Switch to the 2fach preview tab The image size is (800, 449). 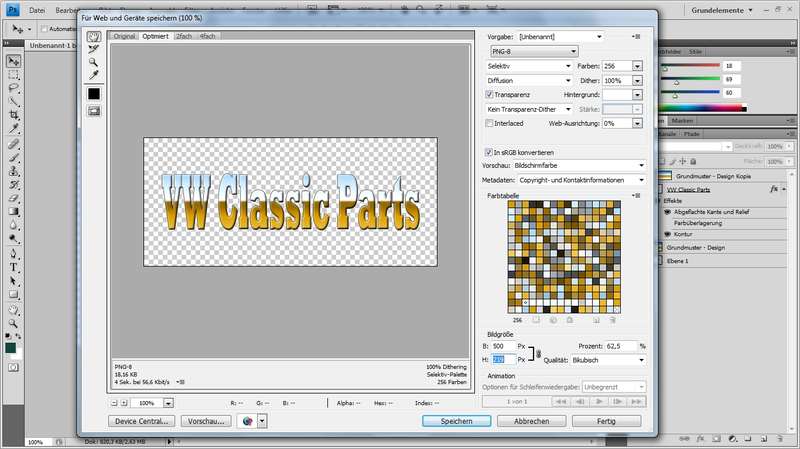pos(184,36)
